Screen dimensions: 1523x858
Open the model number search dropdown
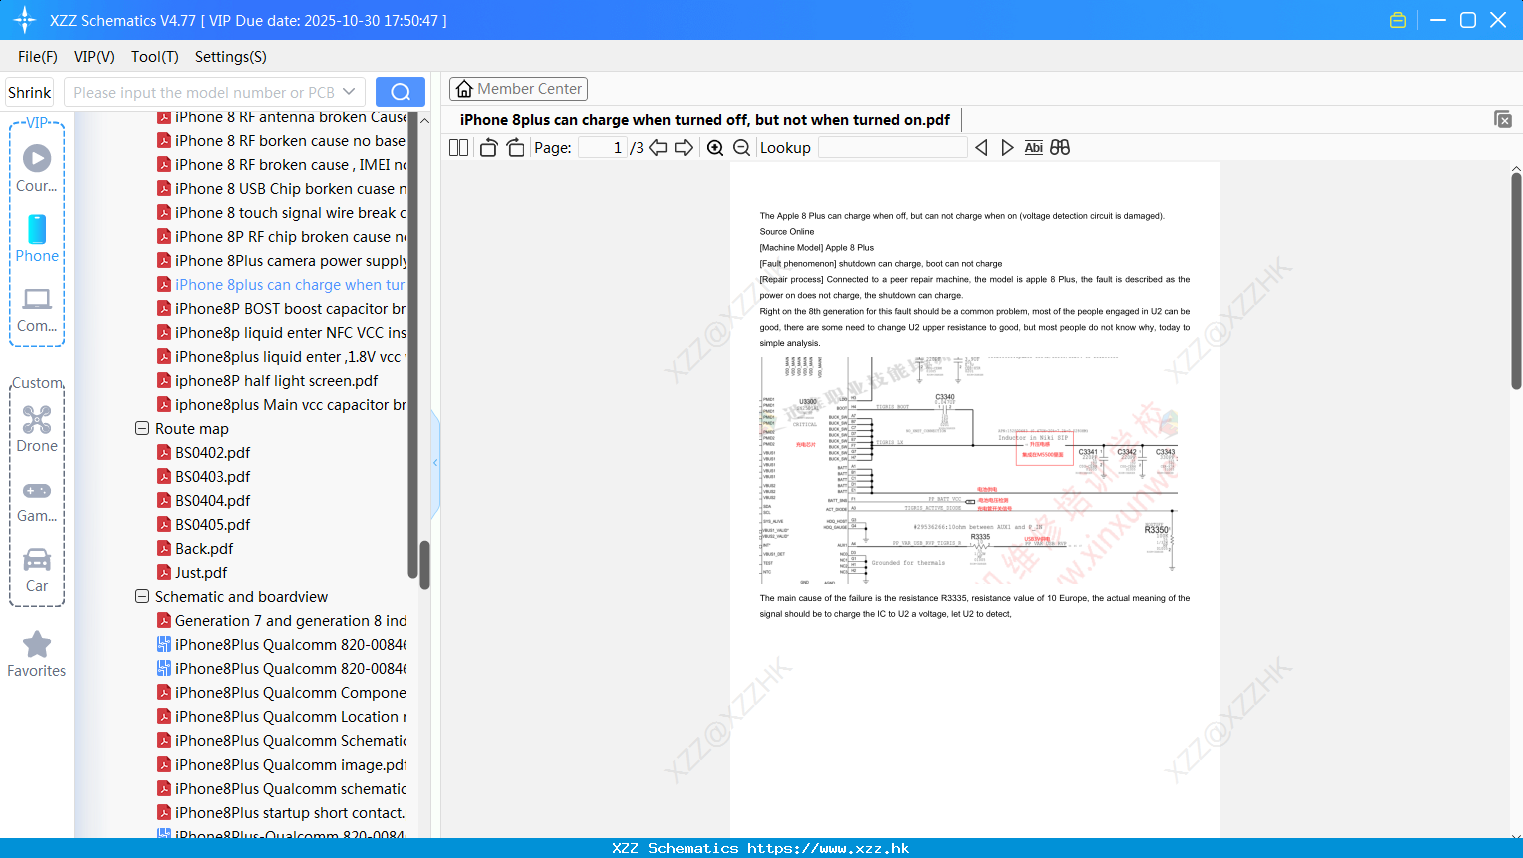(349, 92)
